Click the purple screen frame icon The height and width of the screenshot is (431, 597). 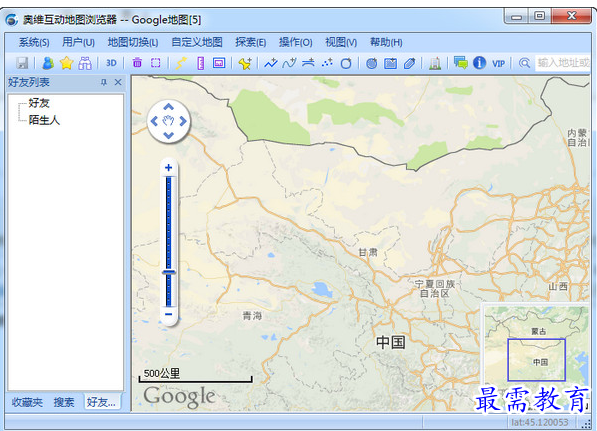(x=219, y=63)
